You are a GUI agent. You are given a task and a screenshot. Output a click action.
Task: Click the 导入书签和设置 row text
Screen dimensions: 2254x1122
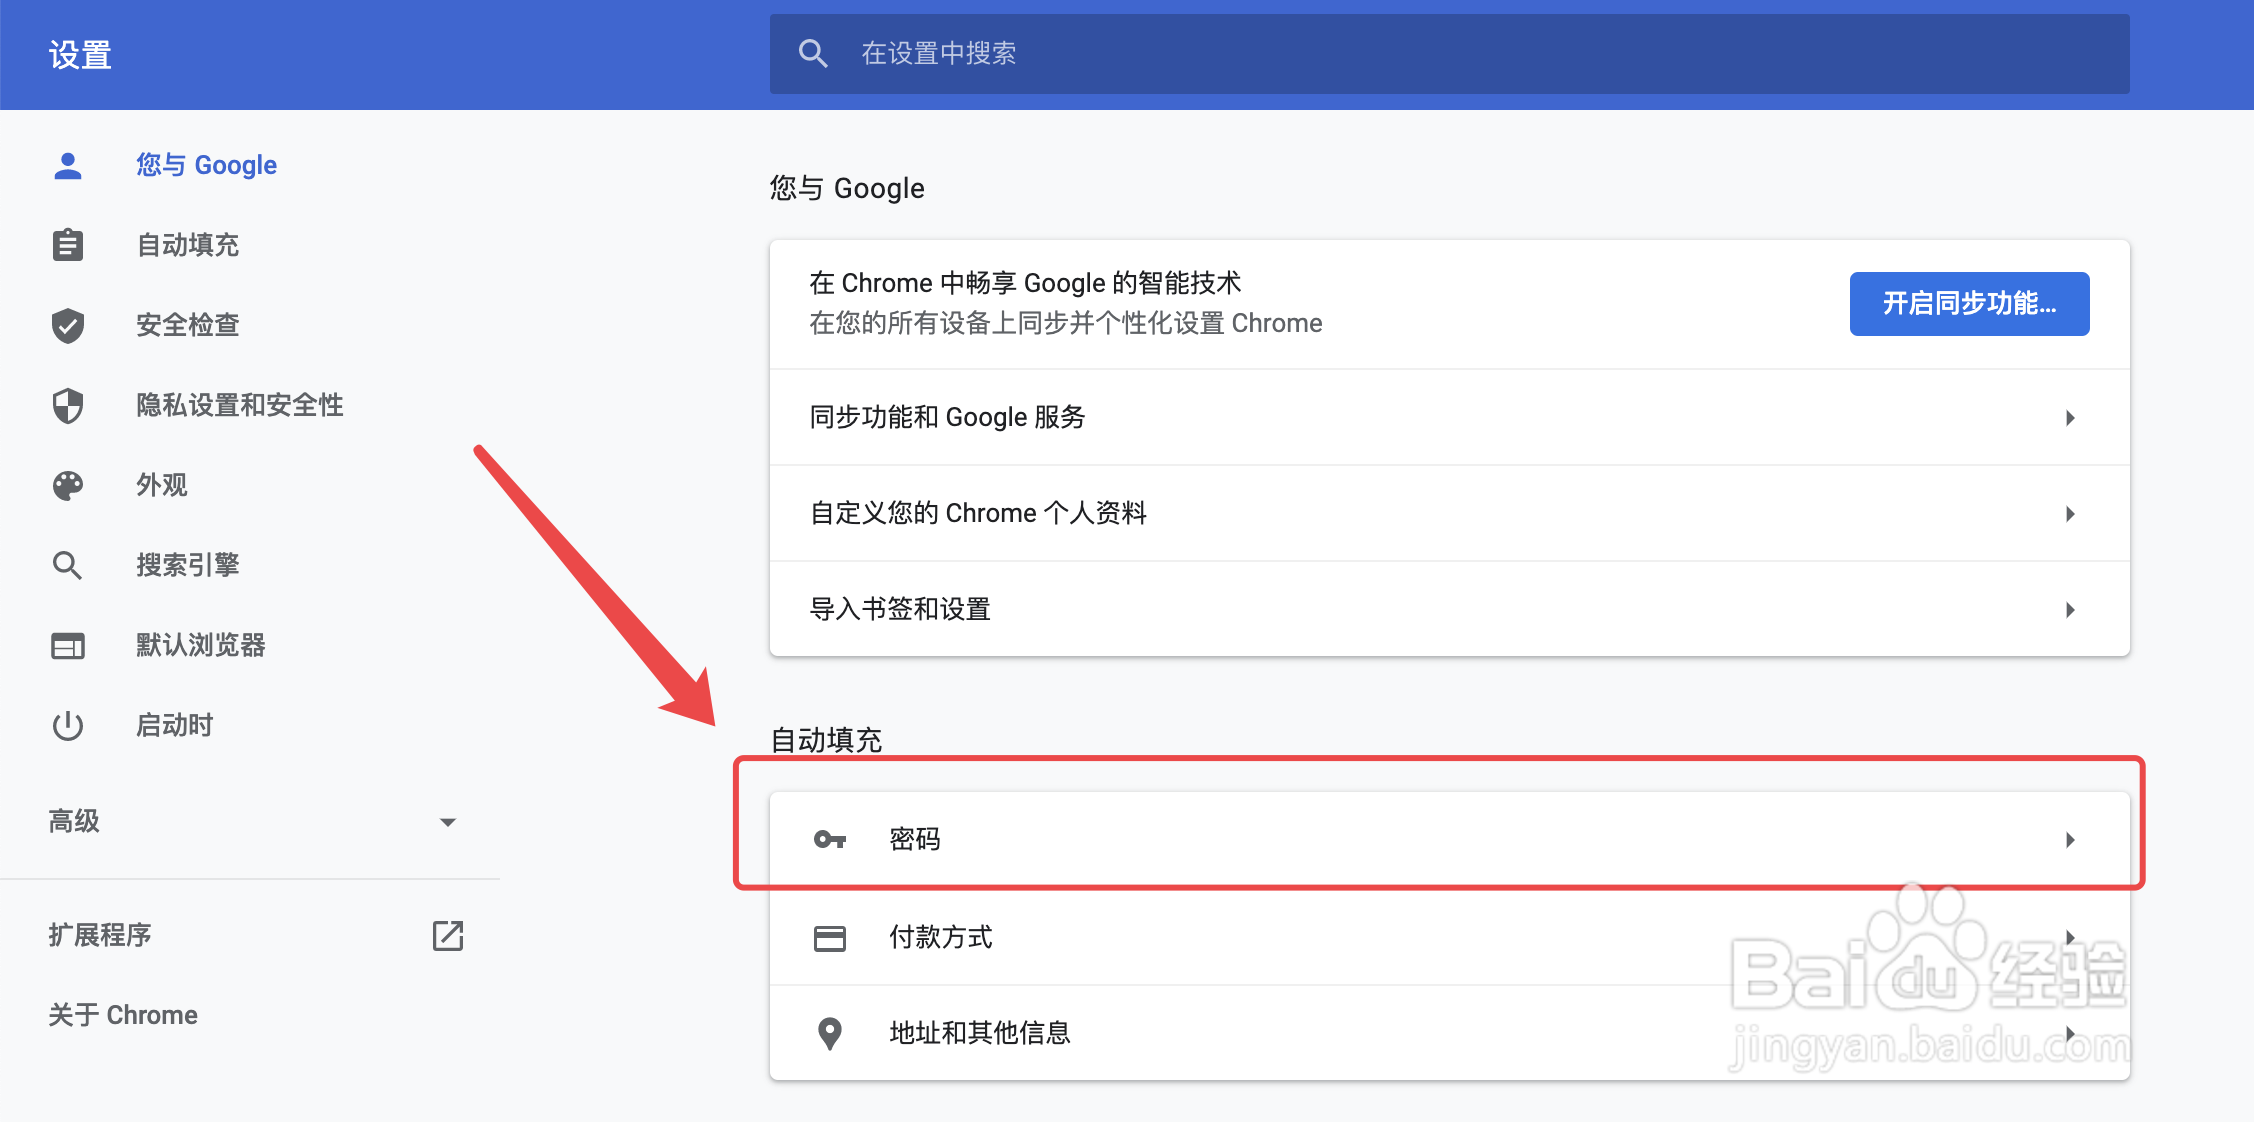point(900,609)
